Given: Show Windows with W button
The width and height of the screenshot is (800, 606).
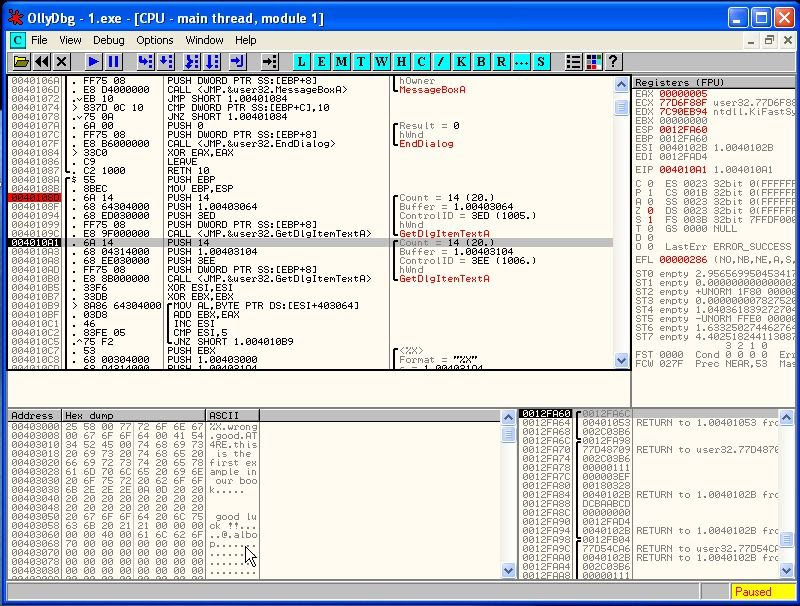Looking at the screenshot, I should click(381, 62).
